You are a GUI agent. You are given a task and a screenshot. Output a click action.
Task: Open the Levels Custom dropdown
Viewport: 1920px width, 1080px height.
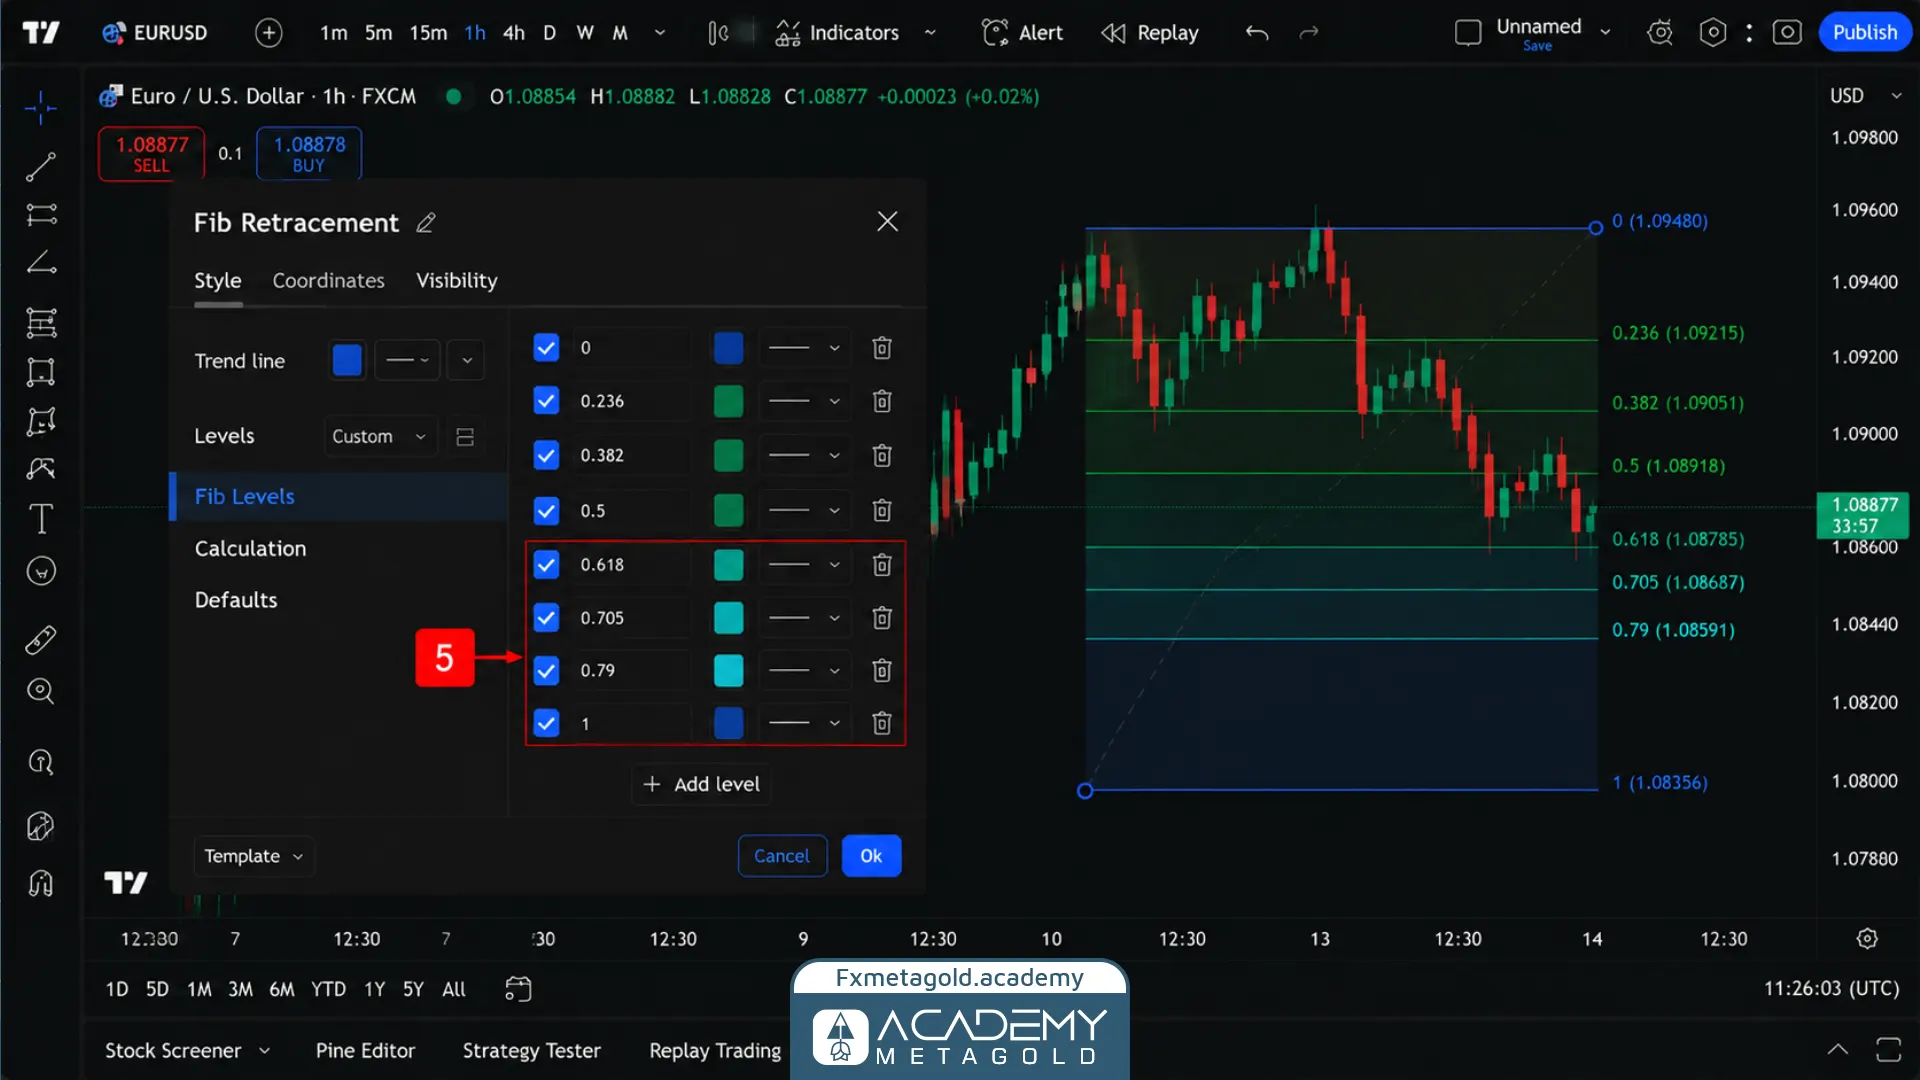(380, 437)
